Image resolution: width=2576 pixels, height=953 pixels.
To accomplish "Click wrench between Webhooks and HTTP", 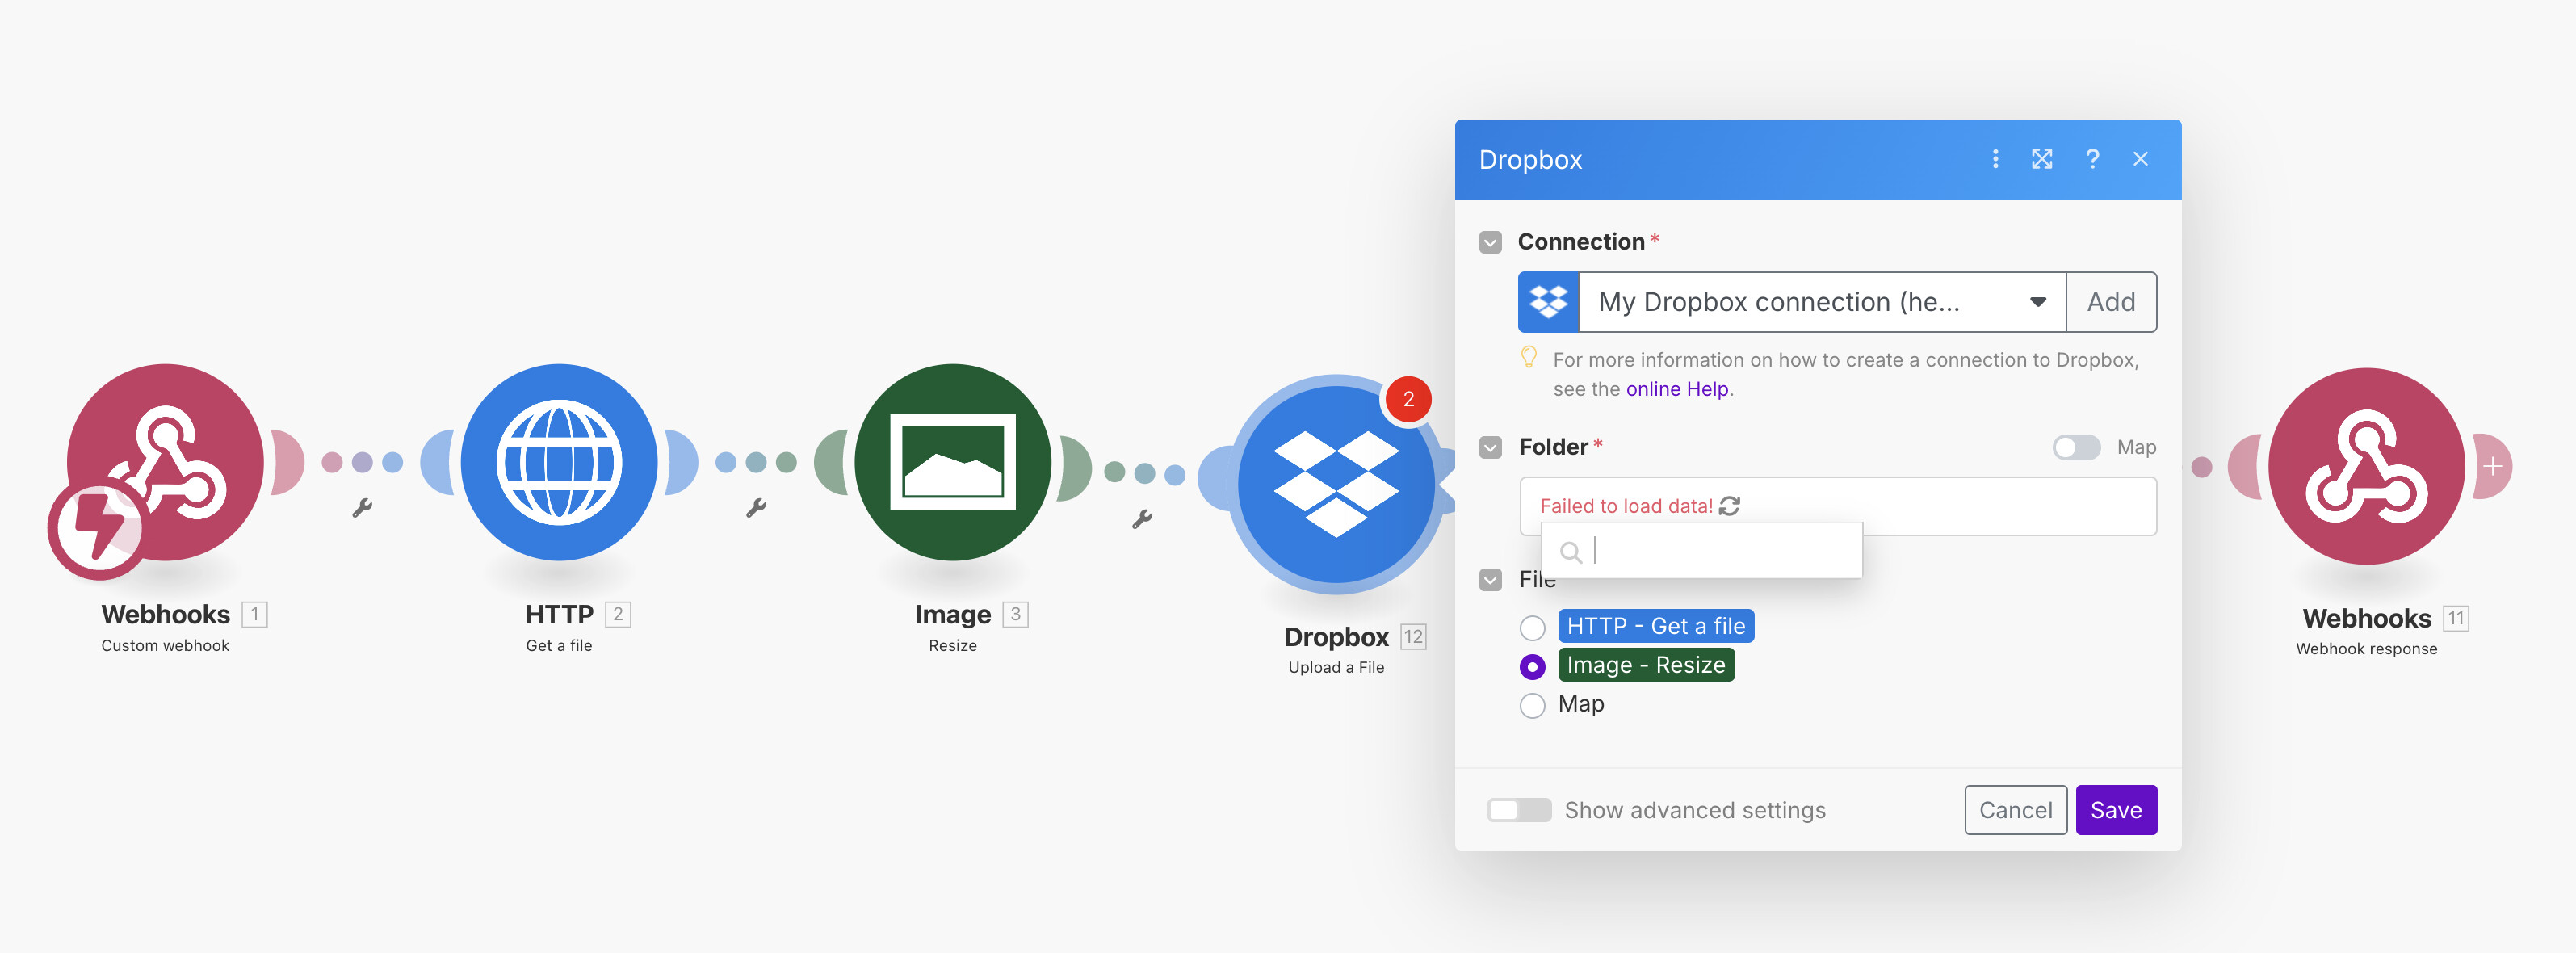I will click(x=362, y=508).
